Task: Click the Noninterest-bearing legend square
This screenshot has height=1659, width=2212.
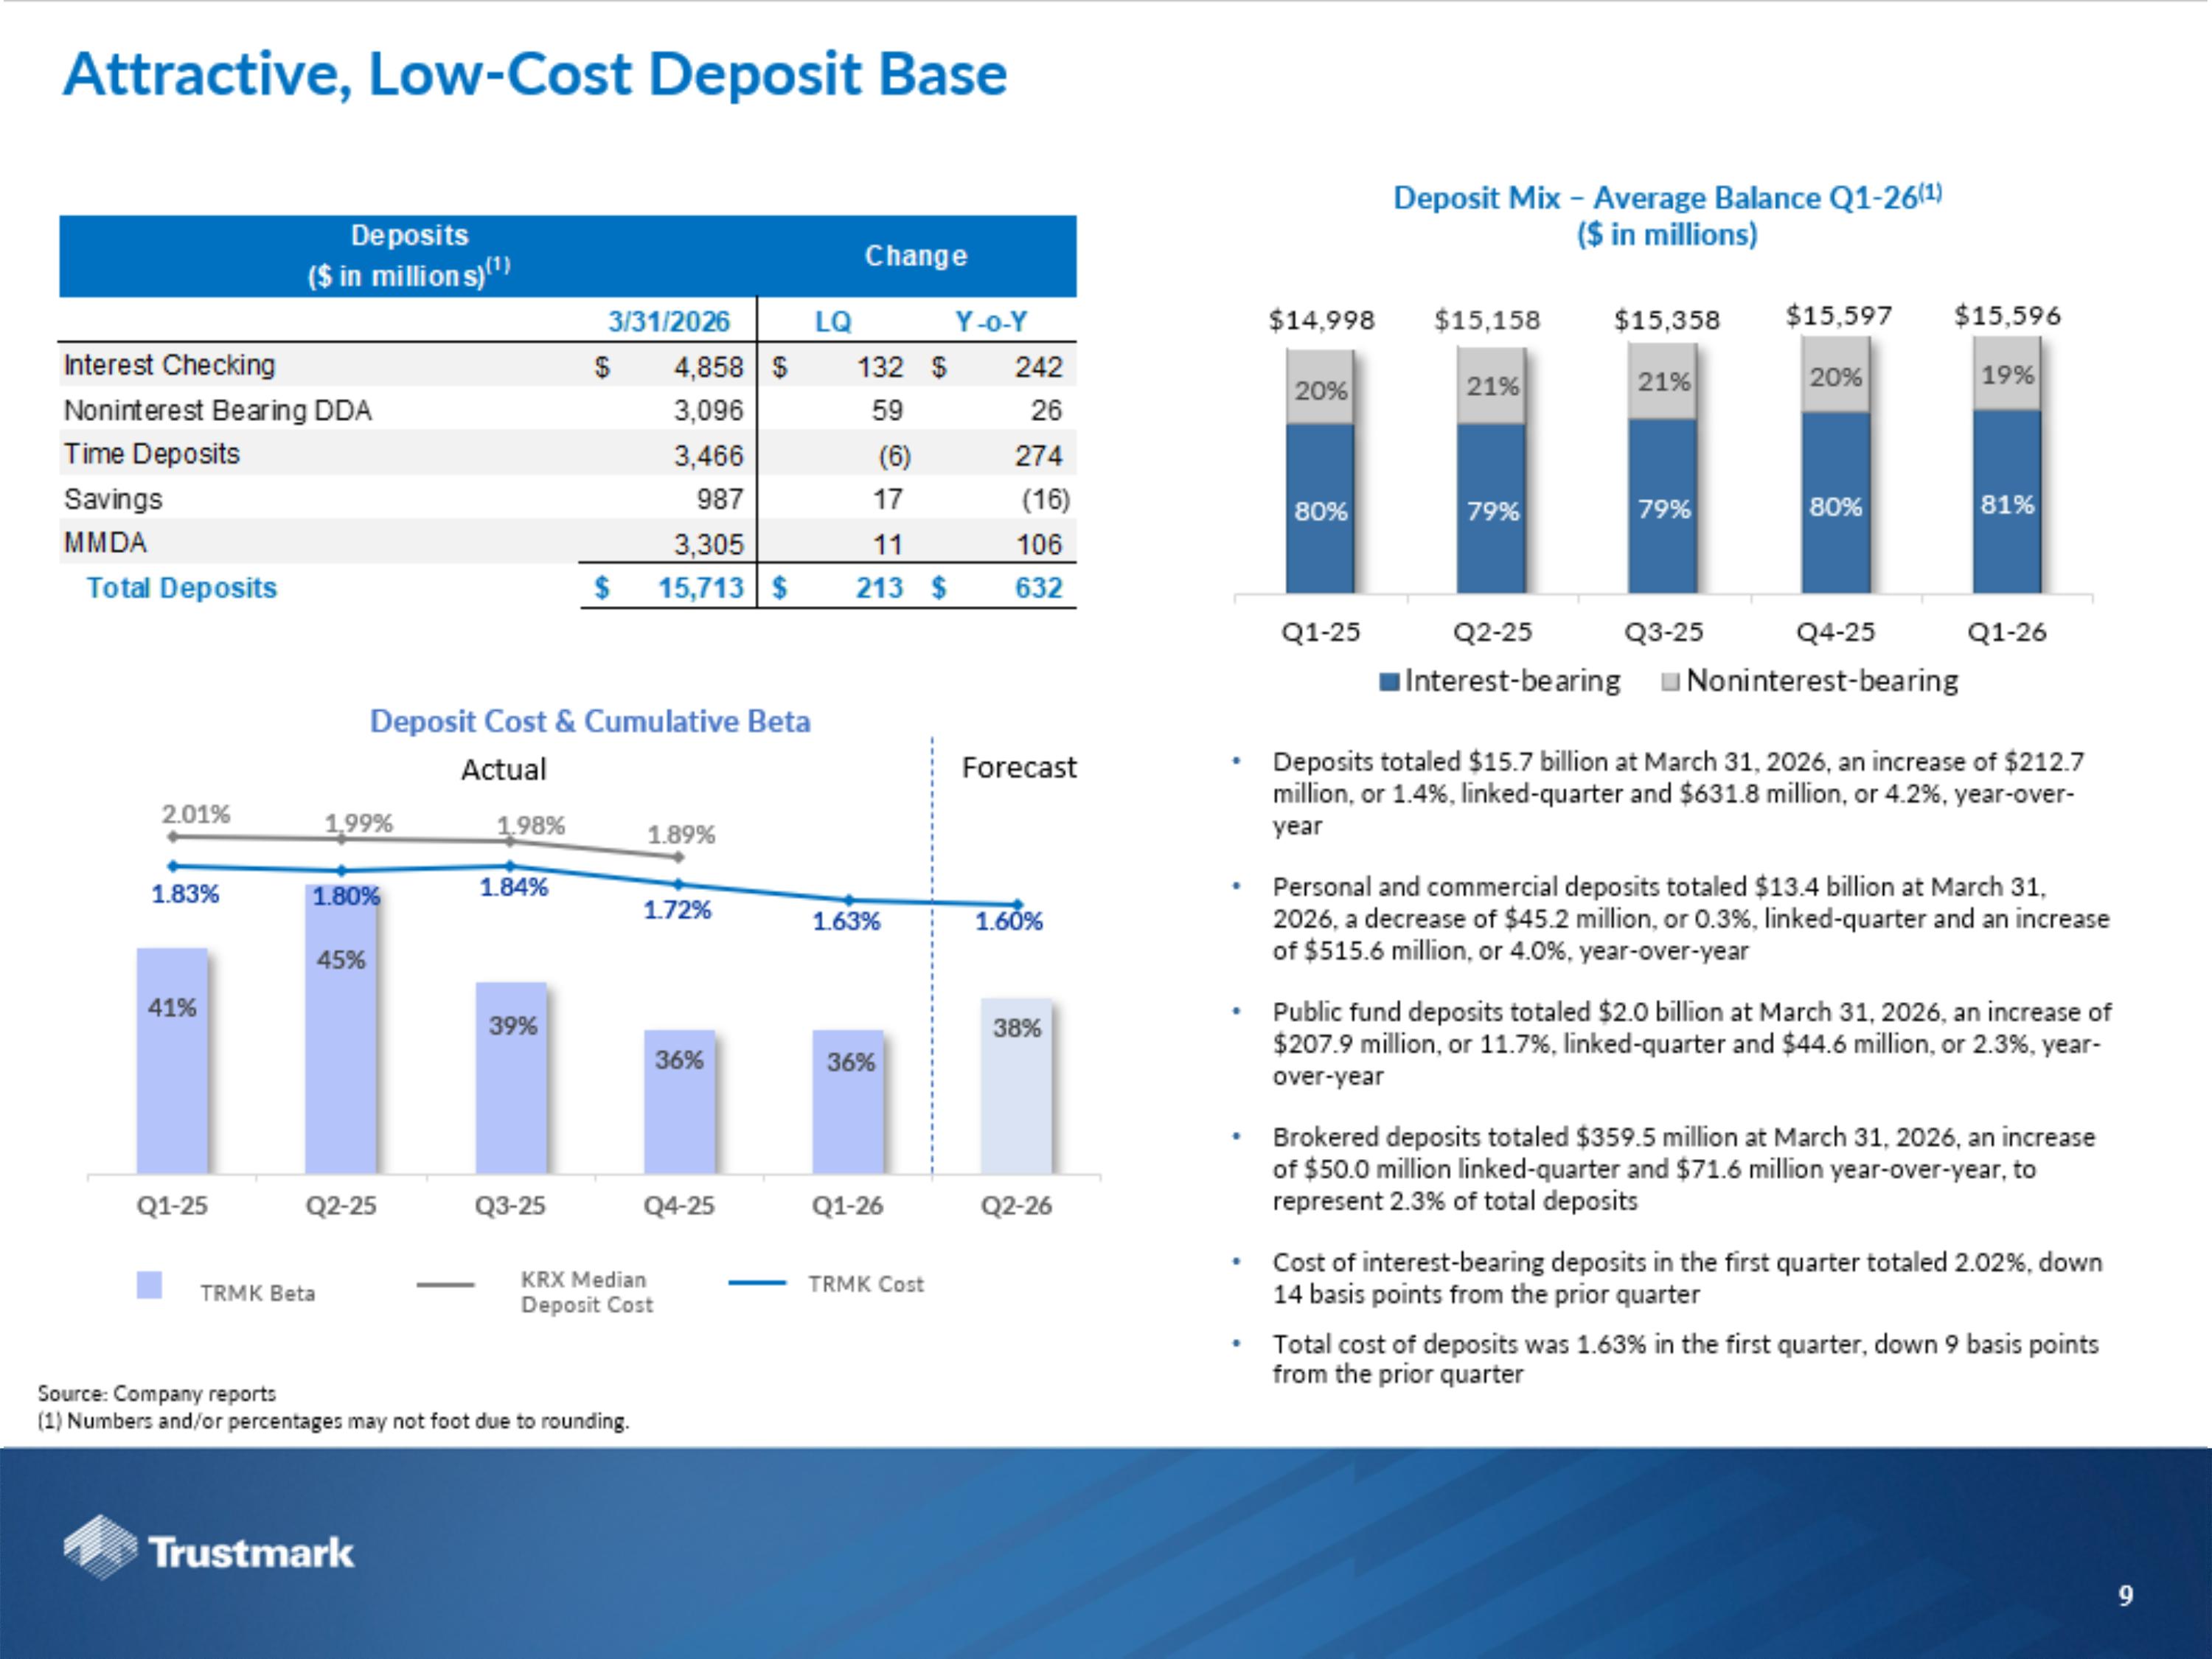Action: [x=1669, y=682]
